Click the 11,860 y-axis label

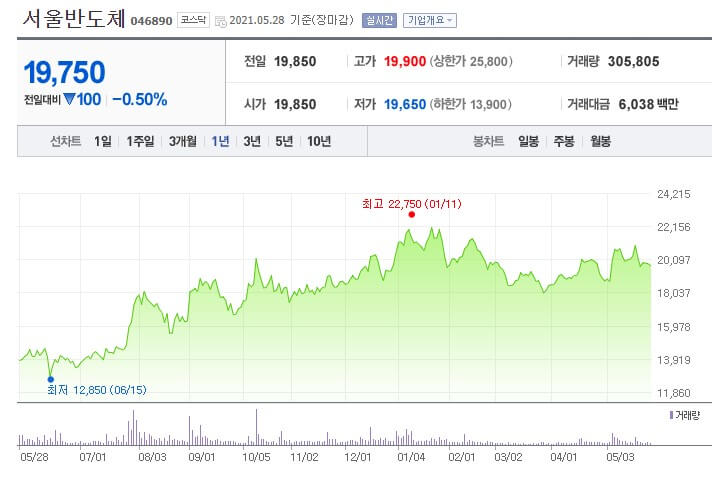coord(674,393)
